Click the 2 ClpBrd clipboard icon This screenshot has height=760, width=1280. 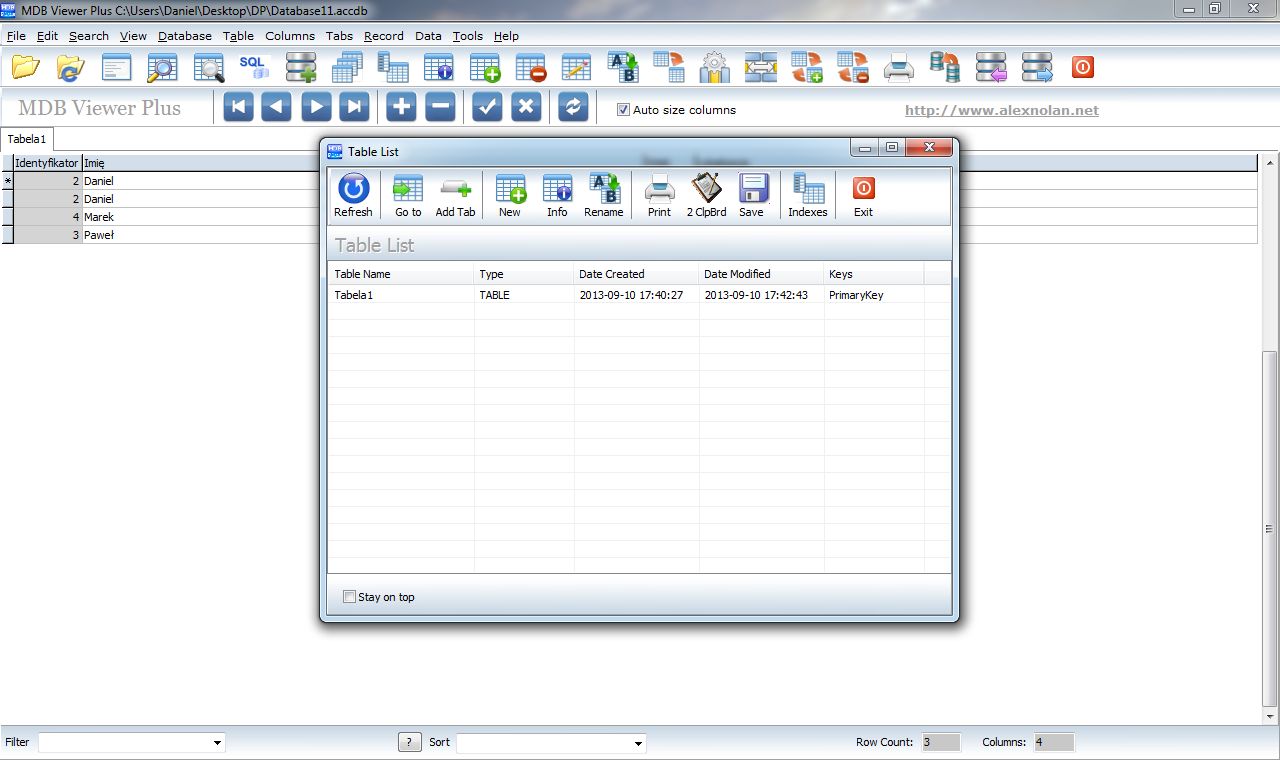tap(706, 195)
